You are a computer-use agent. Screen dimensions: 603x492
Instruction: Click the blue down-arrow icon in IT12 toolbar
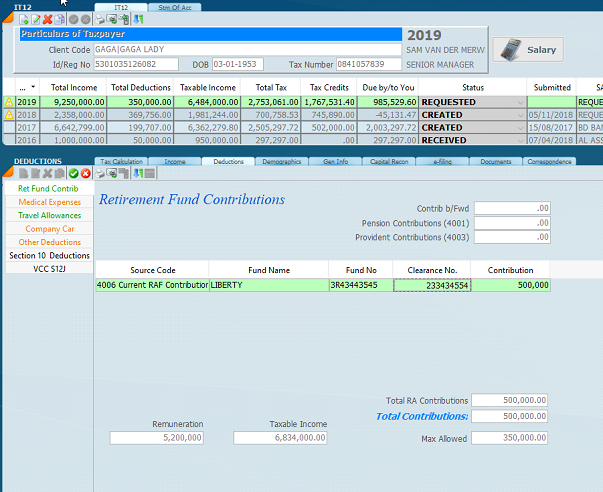point(137,19)
